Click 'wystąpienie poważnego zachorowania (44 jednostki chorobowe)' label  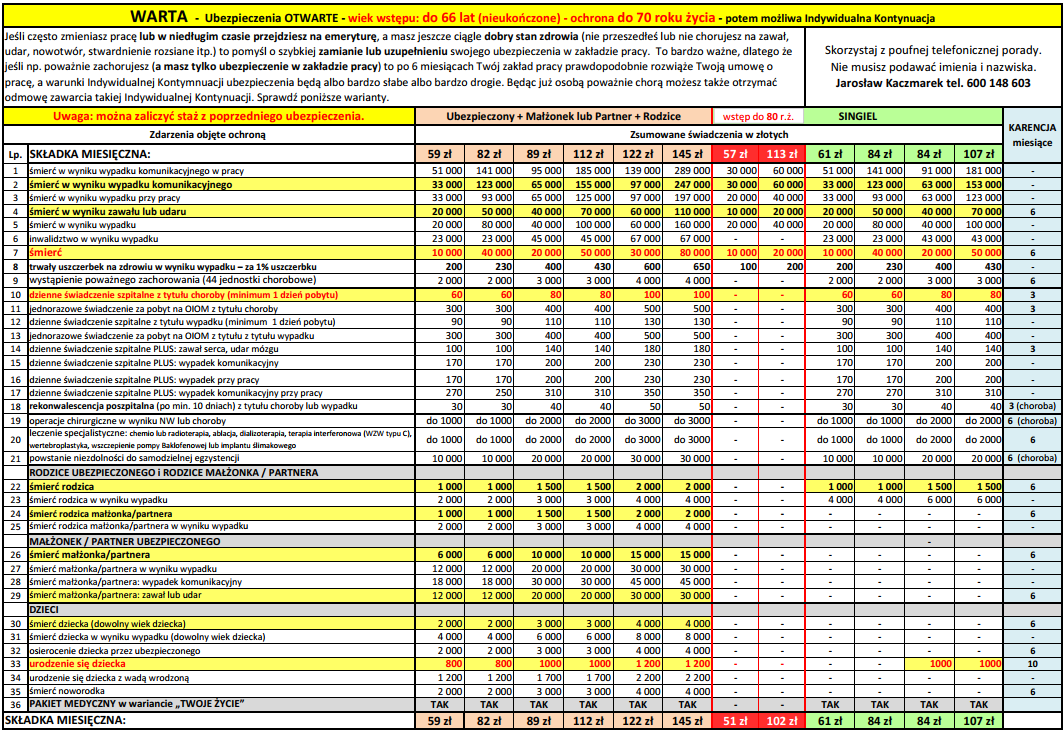coord(173,280)
